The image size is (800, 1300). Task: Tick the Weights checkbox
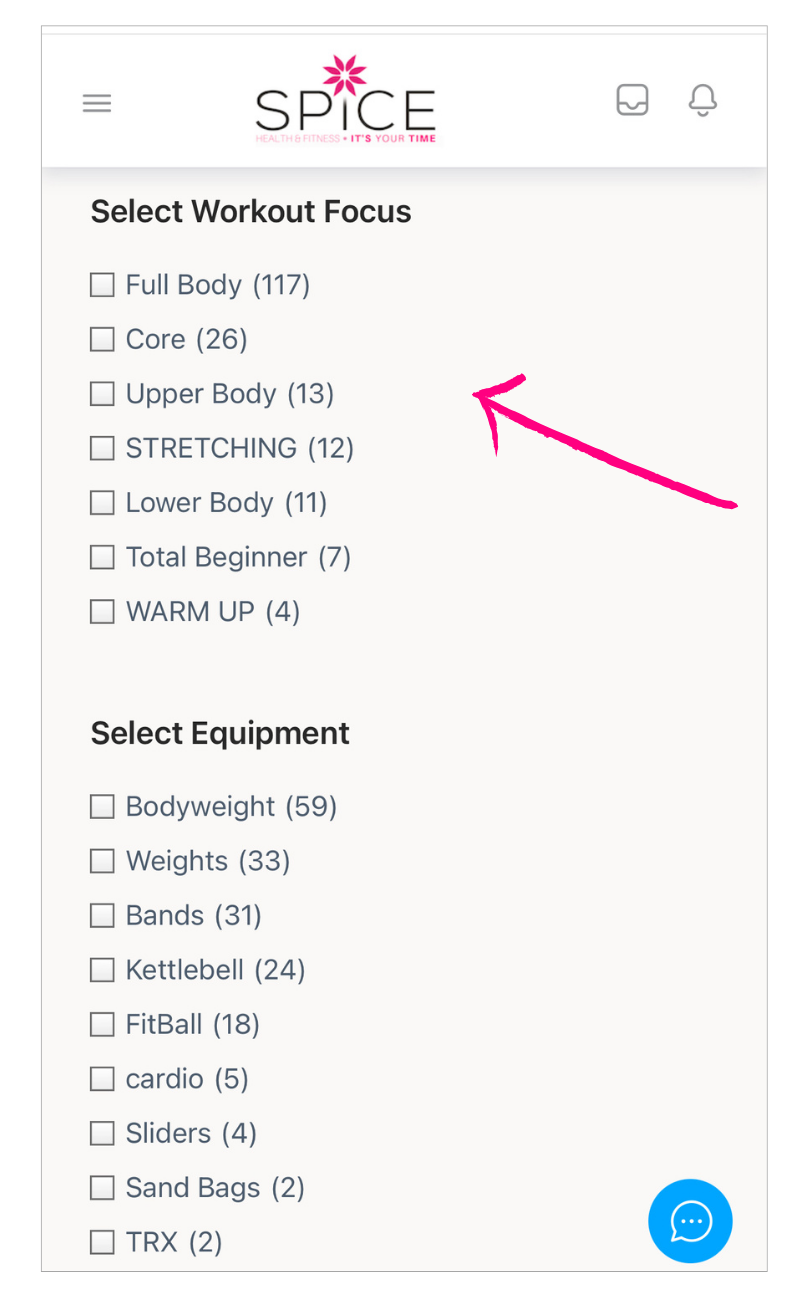click(102, 861)
